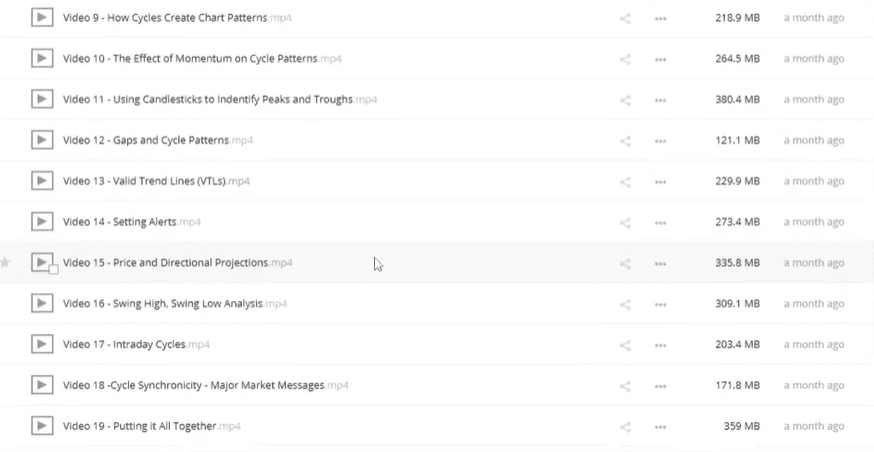The width and height of the screenshot is (874, 452).
Task: Tick the selection checkbox on Video 15
Action: pyautogui.click(x=54, y=270)
